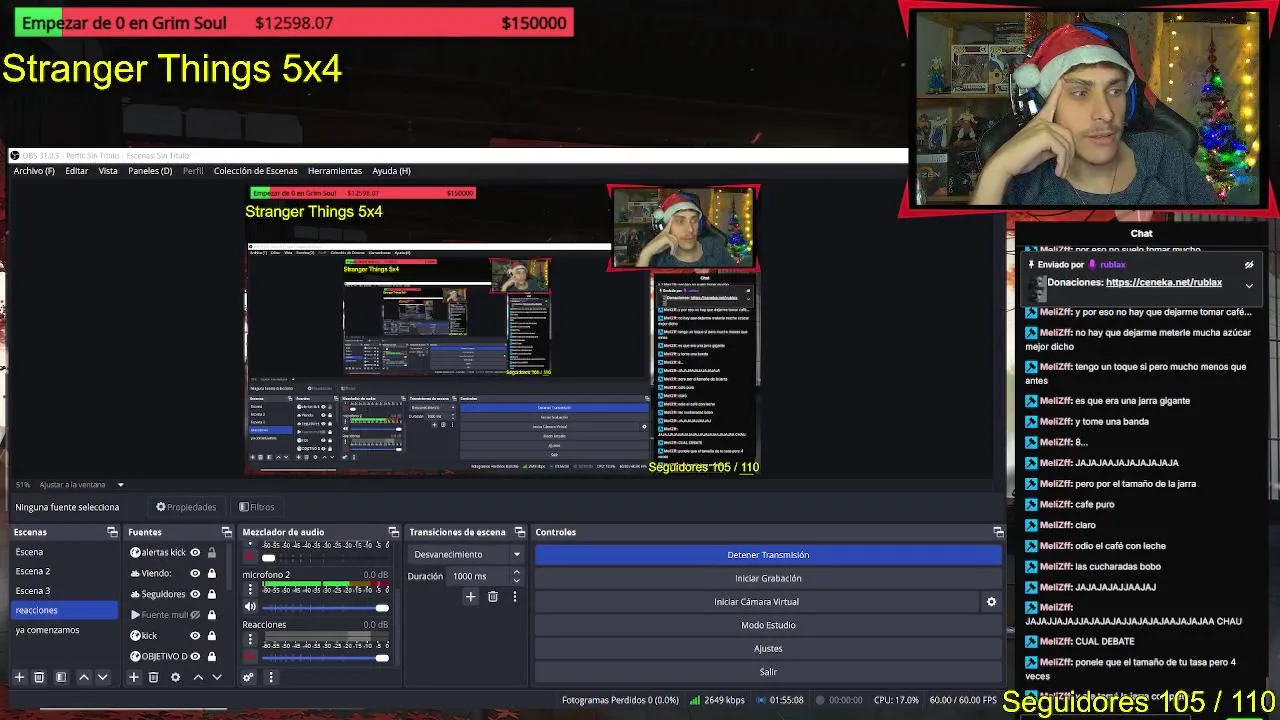Viewport: 1280px width, 720px height.
Task: Toggle visibility of OBJETIVO D source
Action: click(195, 656)
